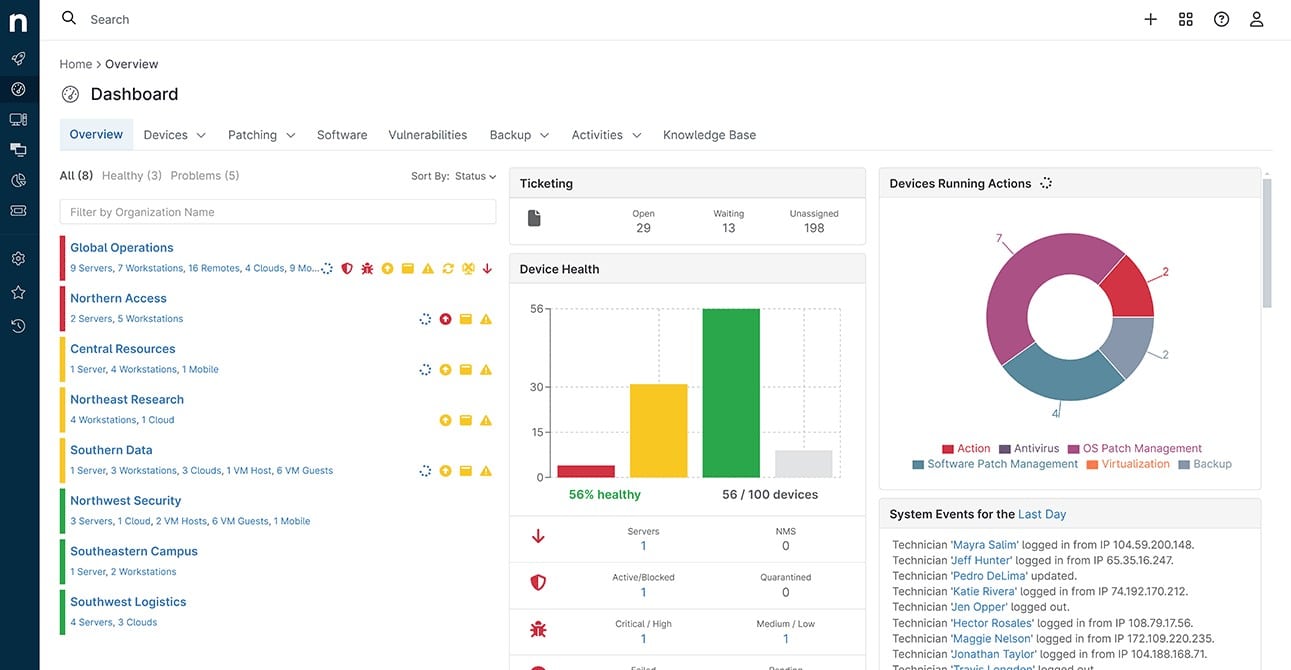Toggle the Action legend swatch

point(948,449)
